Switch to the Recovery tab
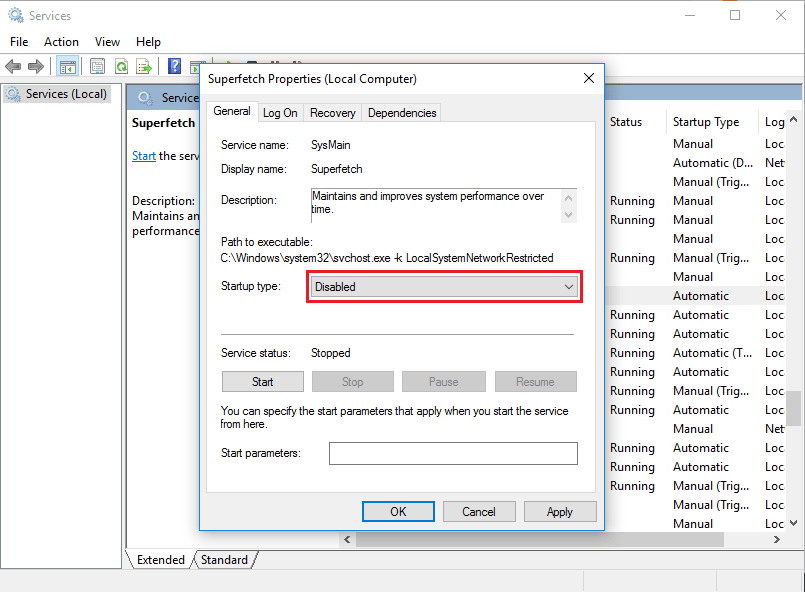The height and width of the screenshot is (592, 805). click(332, 113)
